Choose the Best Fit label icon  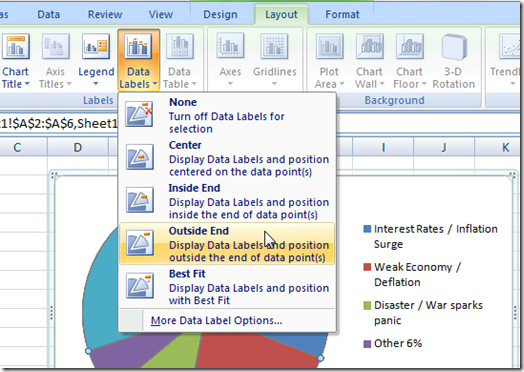[x=139, y=286]
